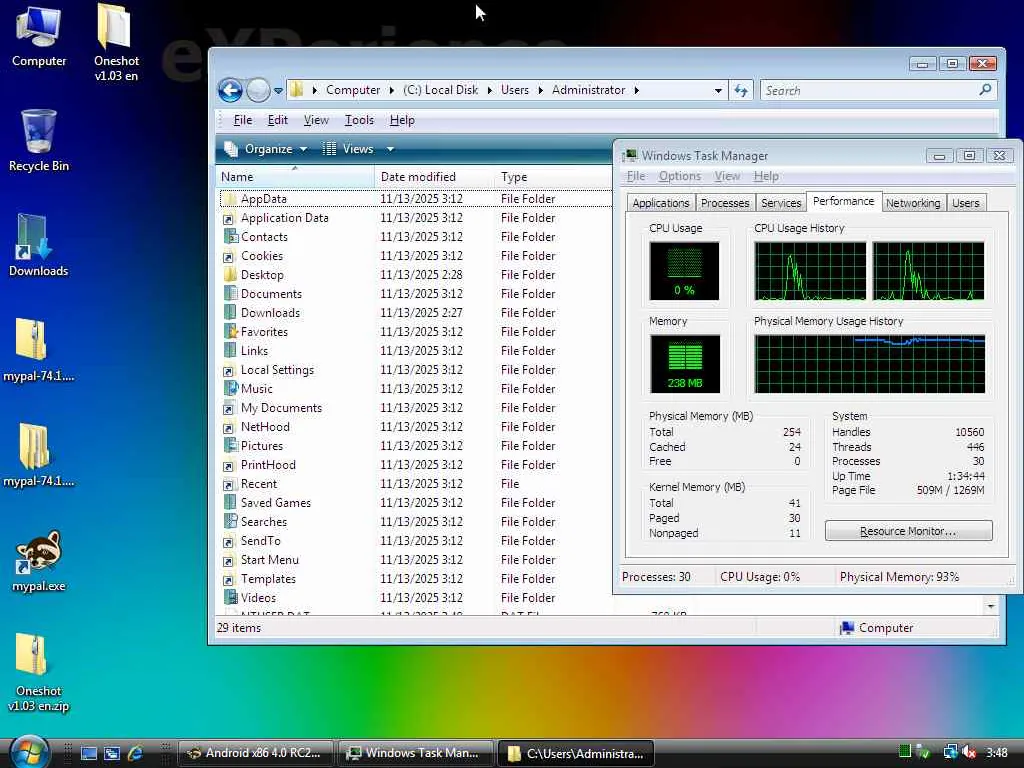Click the Type column header
This screenshot has width=1024, height=768.
554,176
